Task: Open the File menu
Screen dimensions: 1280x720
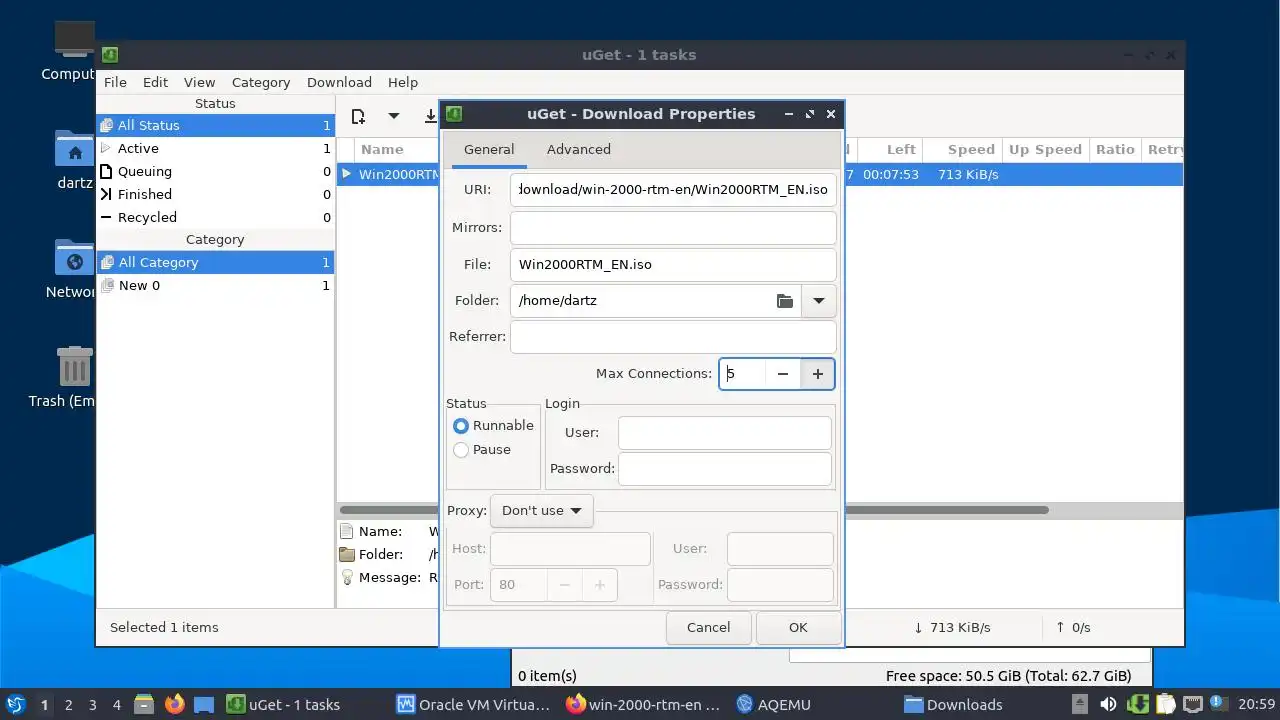Action: click(115, 83)
